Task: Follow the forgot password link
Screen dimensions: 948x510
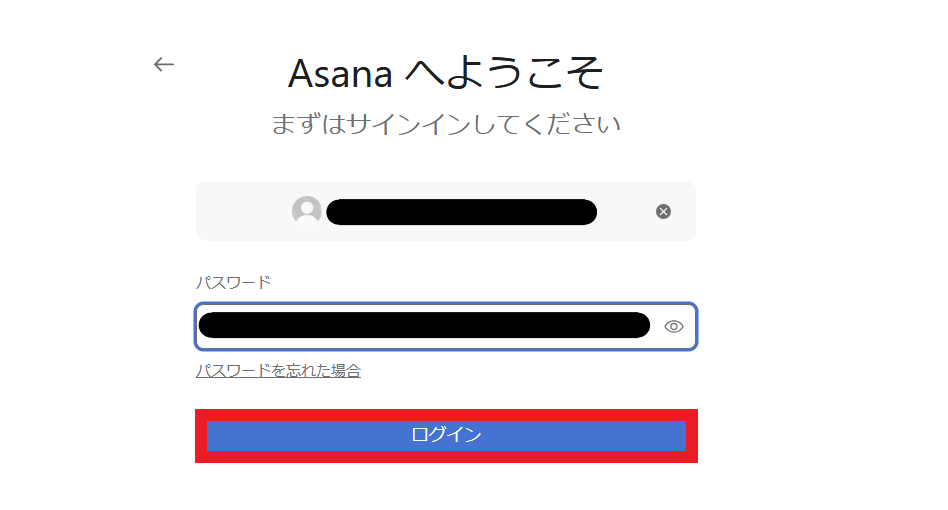Action: [278, 371]
